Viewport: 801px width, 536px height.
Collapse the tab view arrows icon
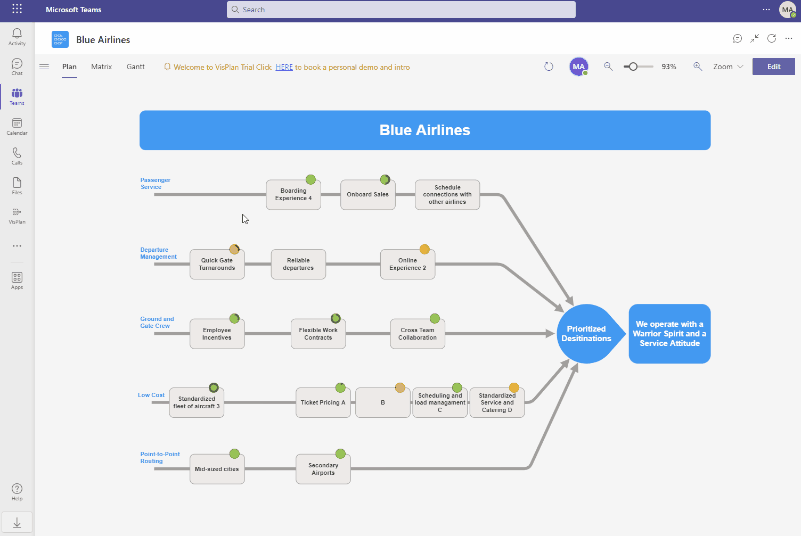[755, 38]
